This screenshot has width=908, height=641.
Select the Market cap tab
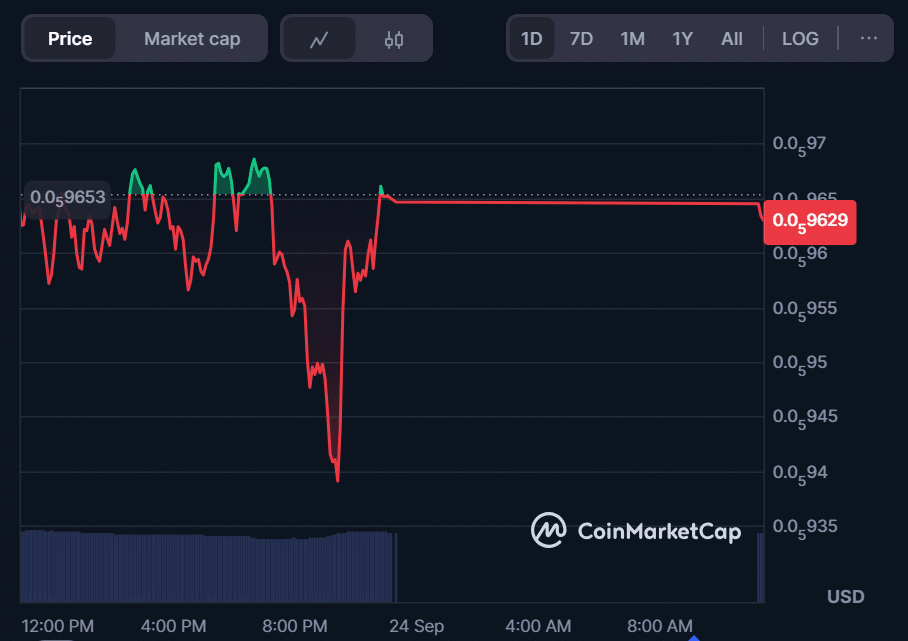click(192, 39)
